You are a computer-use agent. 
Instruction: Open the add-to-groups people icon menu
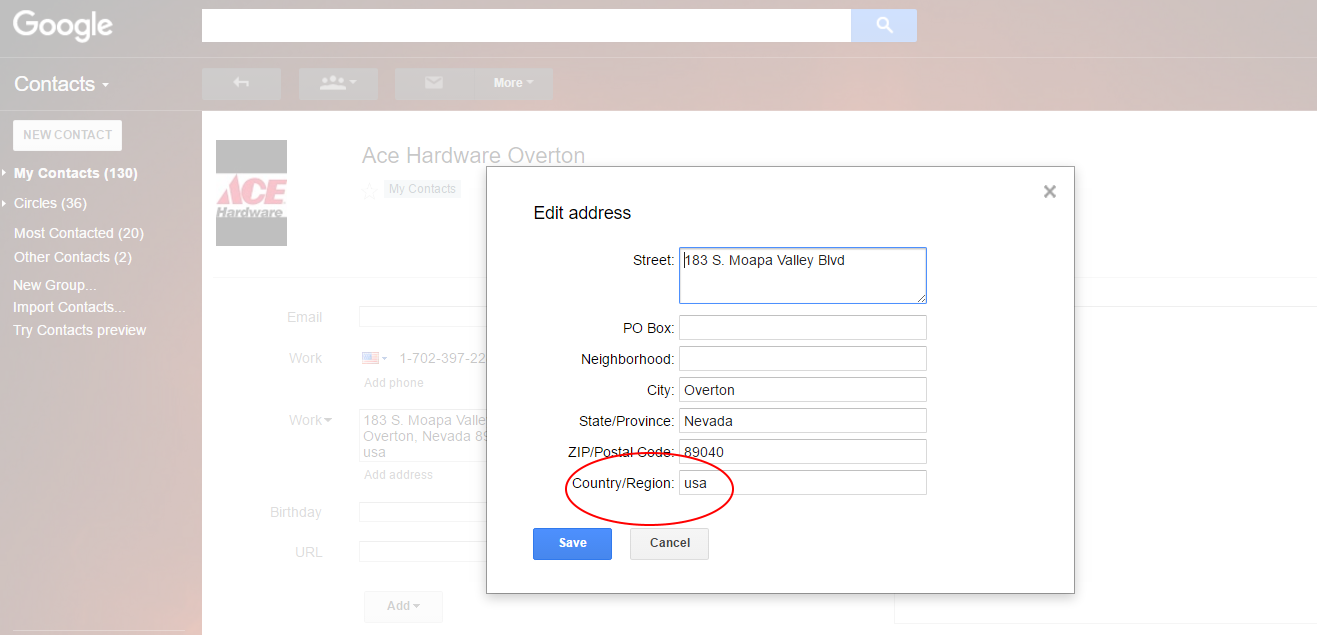click(337, 83)
